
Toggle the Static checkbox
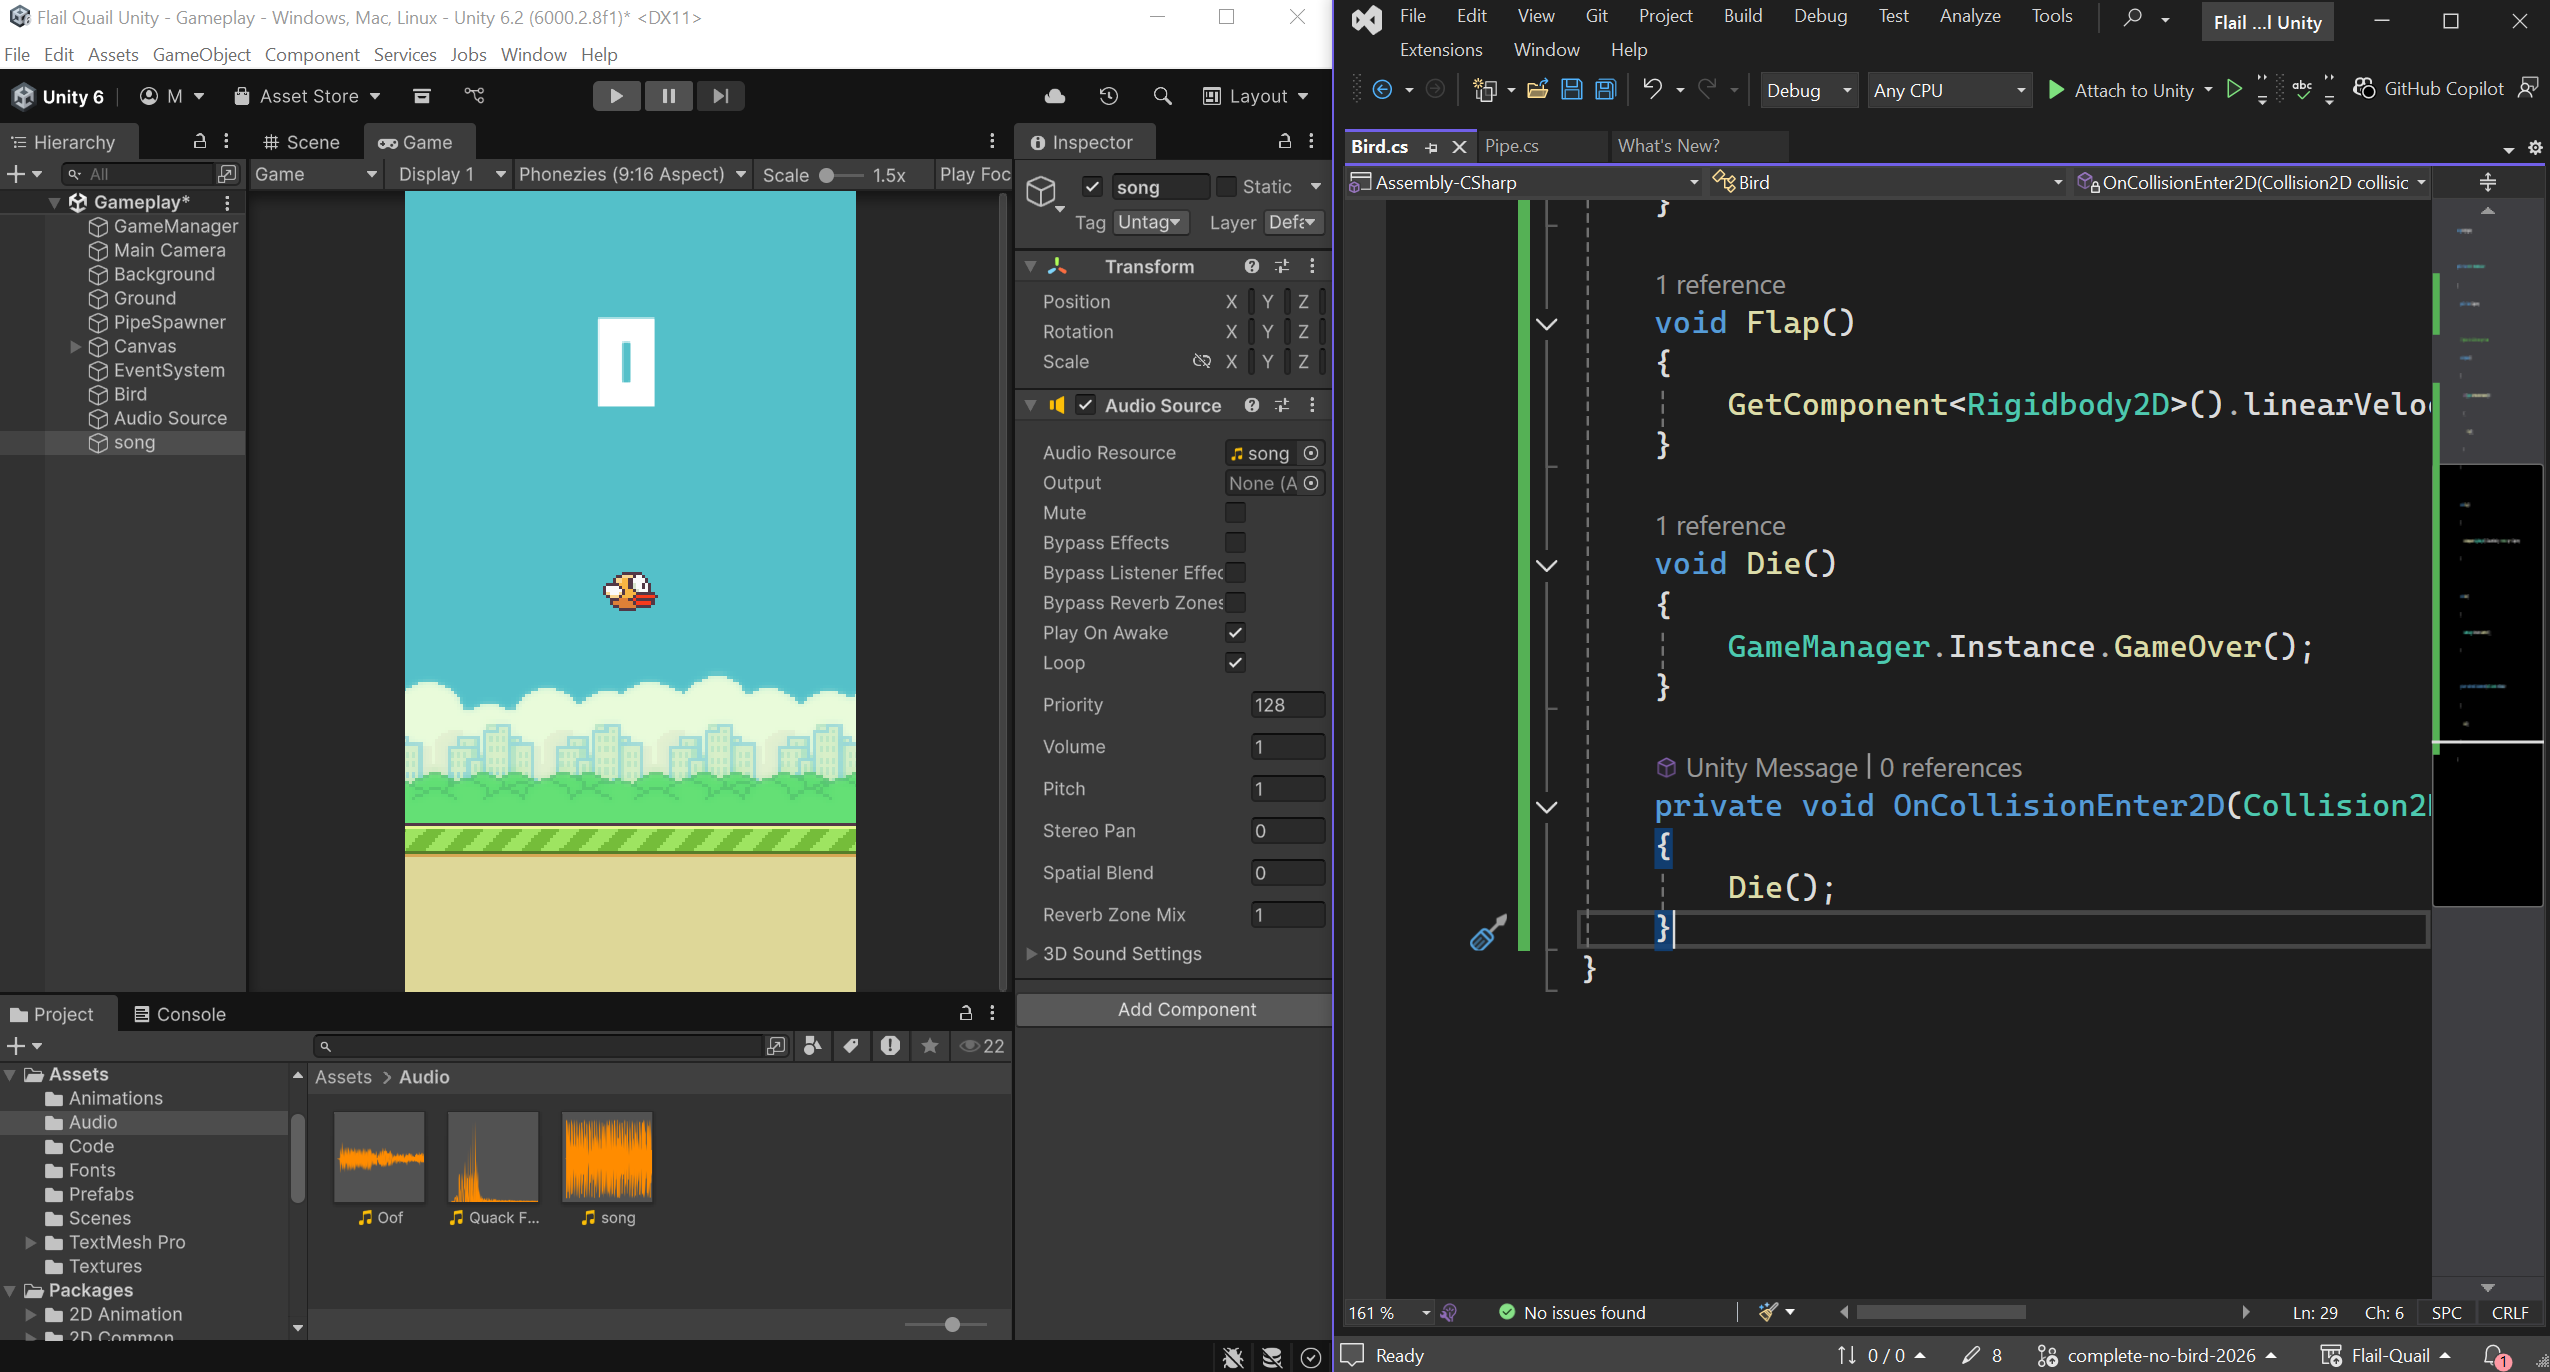coord(1226,187)
